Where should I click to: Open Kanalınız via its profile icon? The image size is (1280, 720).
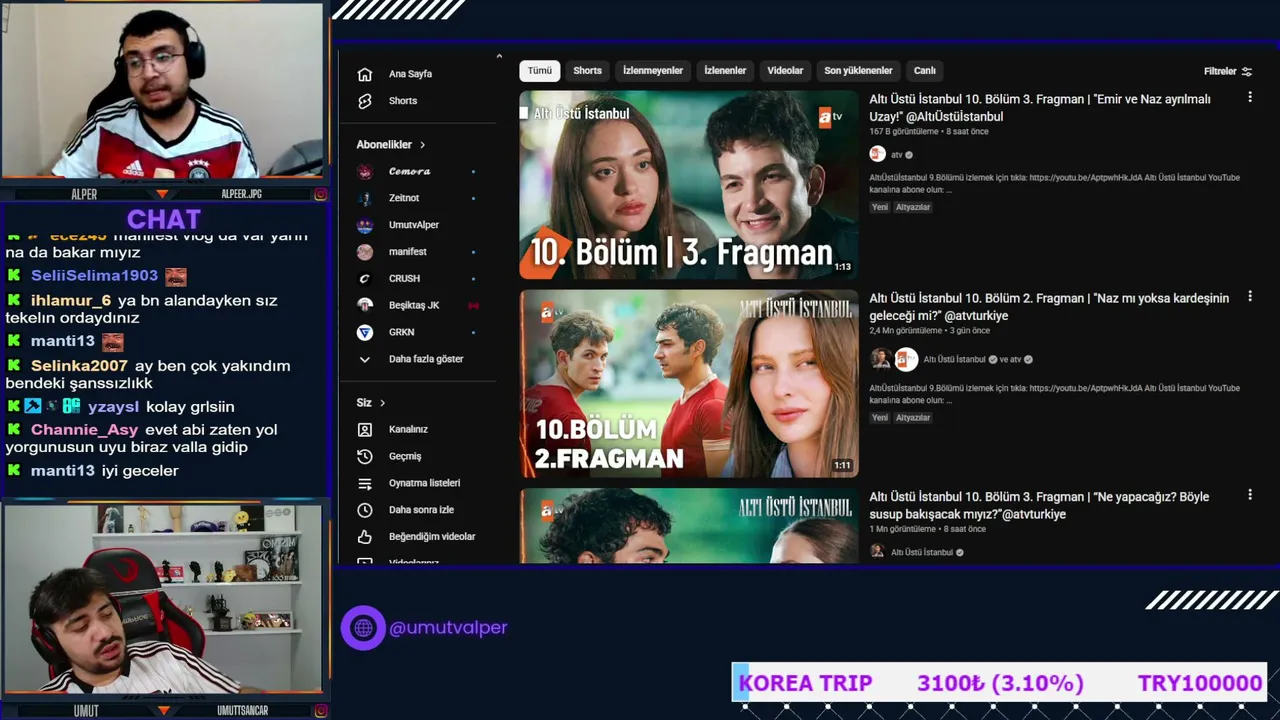(x=365, y=429)
